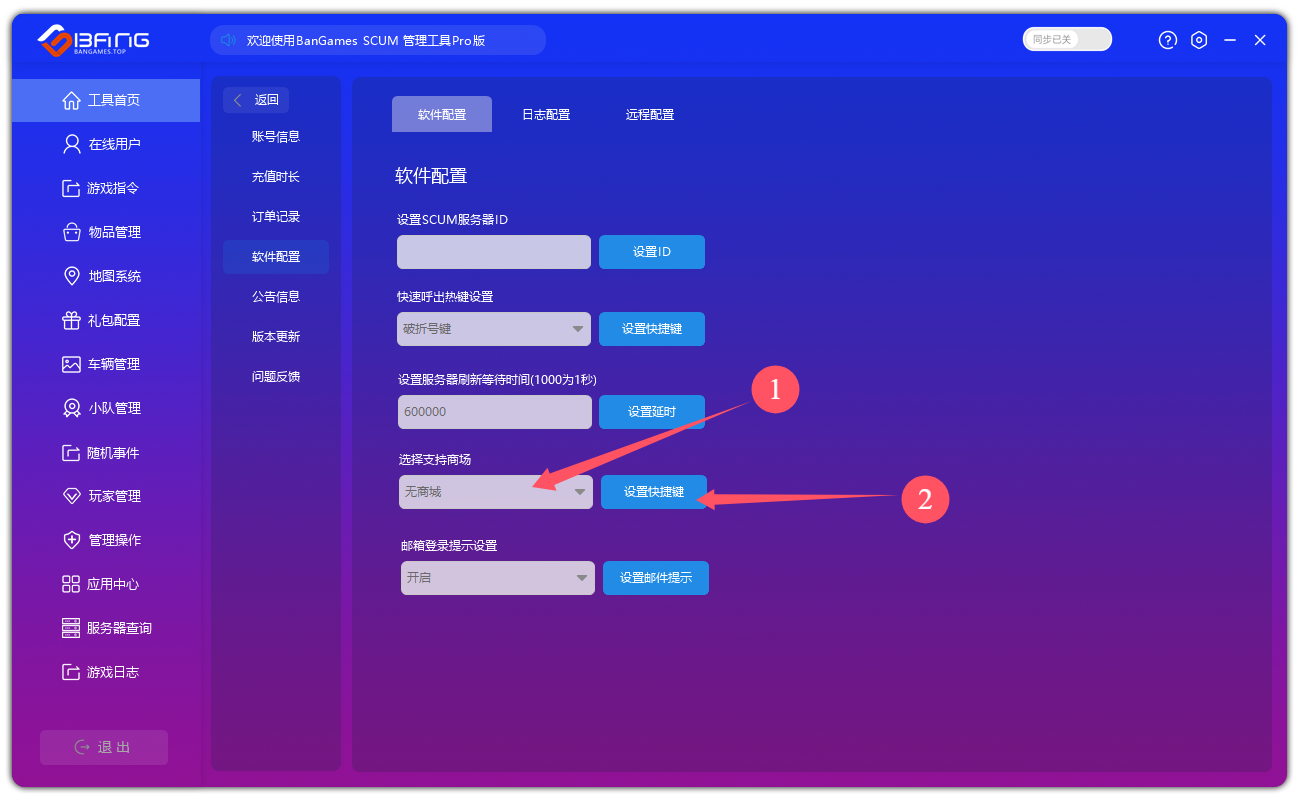The image size is (1300, 800).
Task: Click the icon next to 随机事件
Action: pos(71,453)
